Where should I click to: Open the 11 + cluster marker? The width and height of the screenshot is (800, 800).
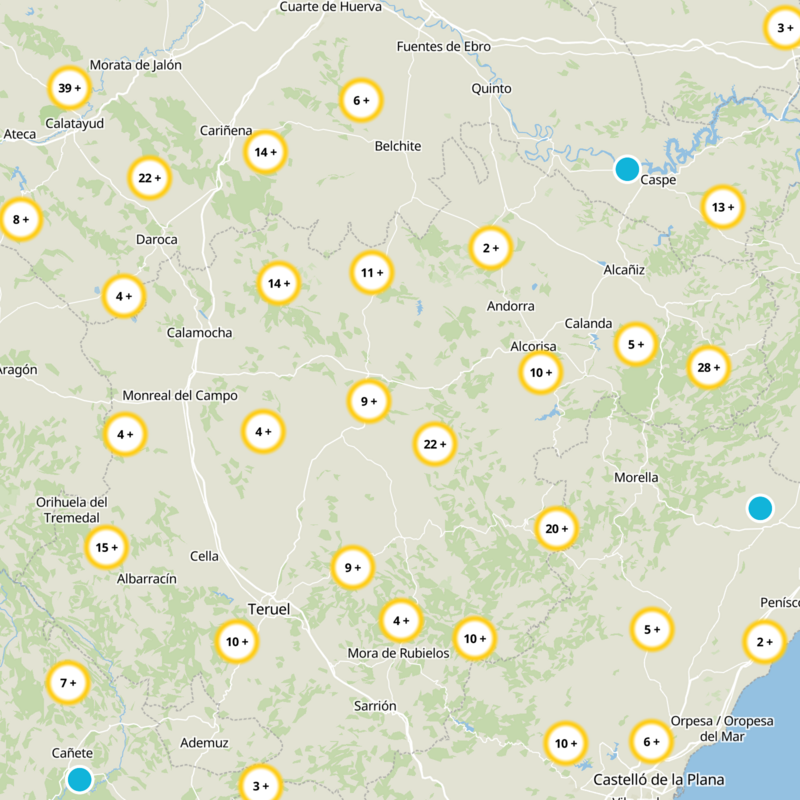(372, 272)
